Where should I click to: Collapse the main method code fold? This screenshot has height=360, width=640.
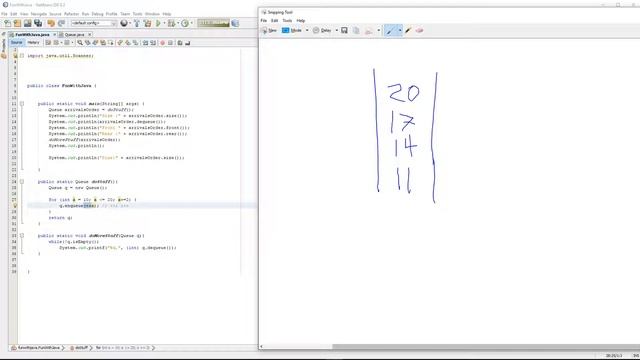(x=22, y=104)
